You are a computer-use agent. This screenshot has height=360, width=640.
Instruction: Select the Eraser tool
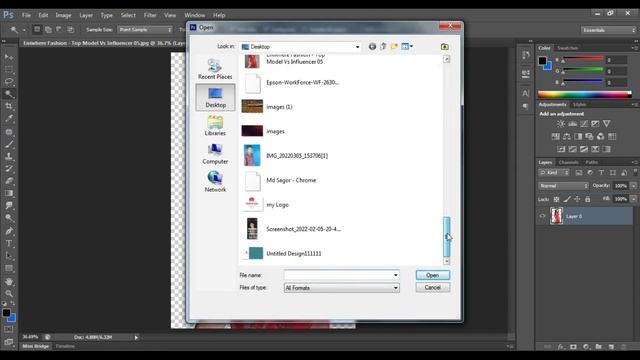click(9, 181)
